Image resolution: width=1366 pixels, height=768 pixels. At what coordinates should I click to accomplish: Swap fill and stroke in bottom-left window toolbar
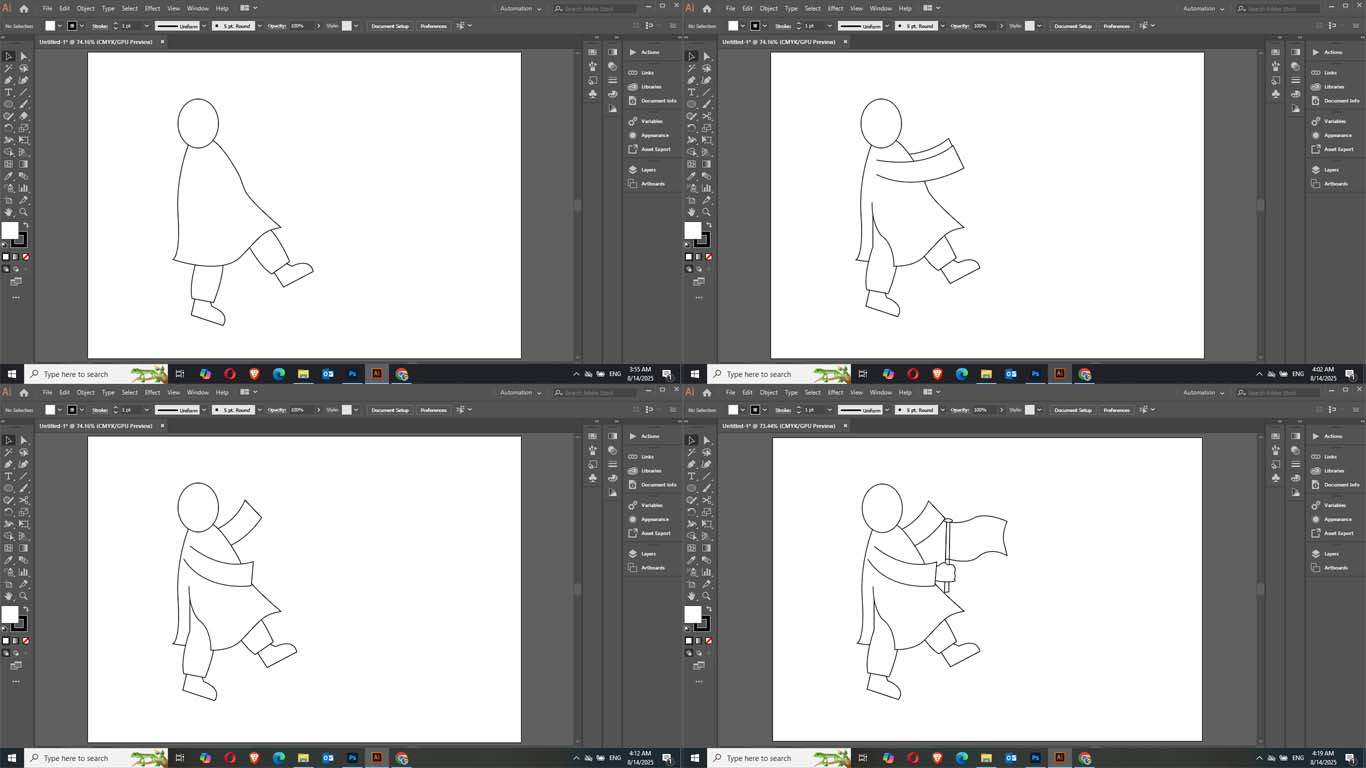tap(26, 609)
